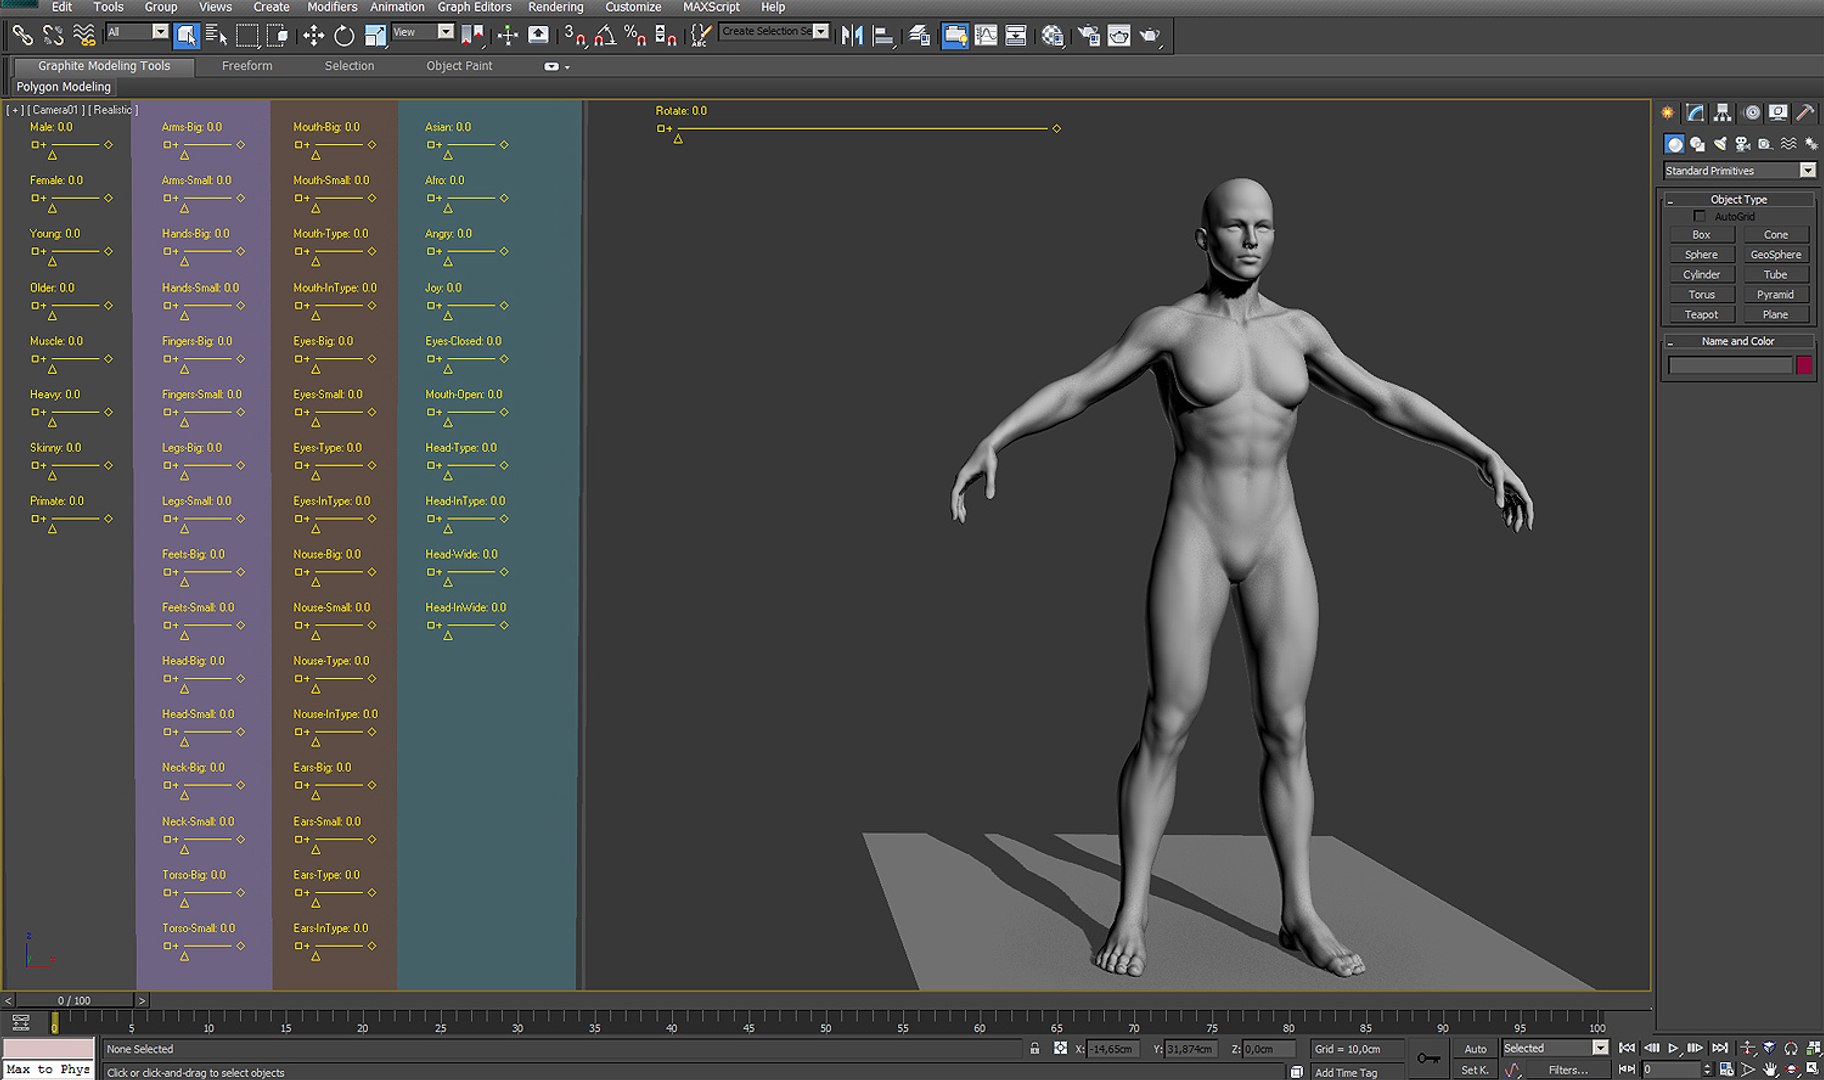Viewport: 1824px width, 1080px height.
Task: Click the Mirror tool icon
Action: pos(852,36)
